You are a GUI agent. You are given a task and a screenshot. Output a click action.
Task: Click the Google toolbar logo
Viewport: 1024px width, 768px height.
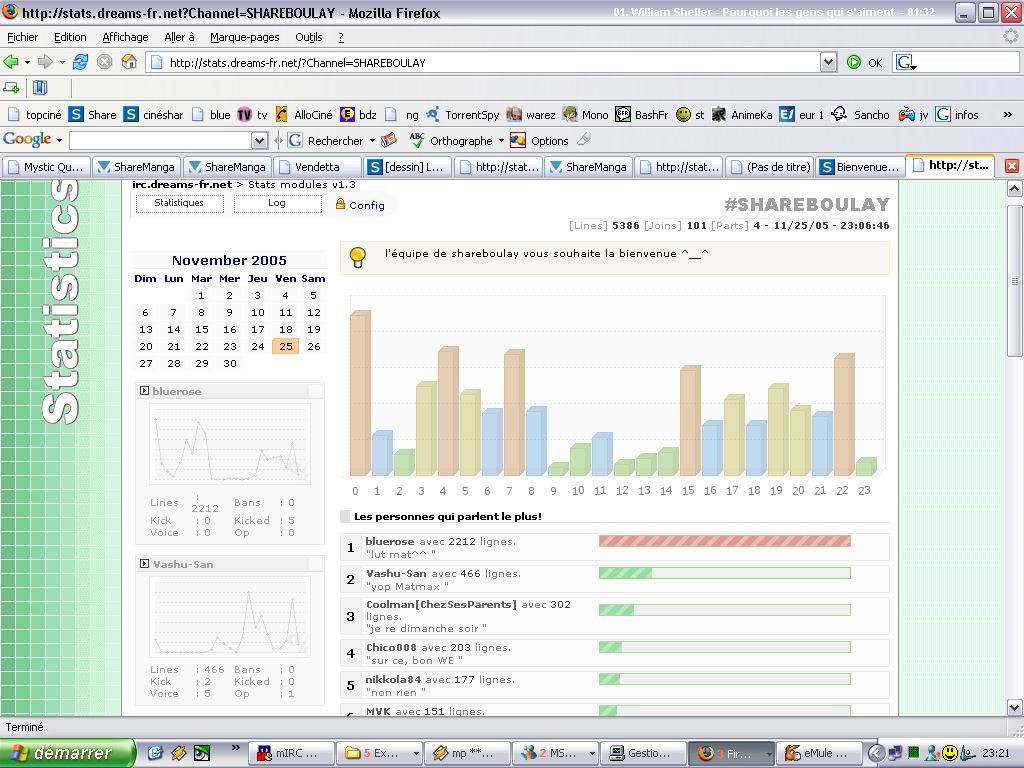coord(27,139)
